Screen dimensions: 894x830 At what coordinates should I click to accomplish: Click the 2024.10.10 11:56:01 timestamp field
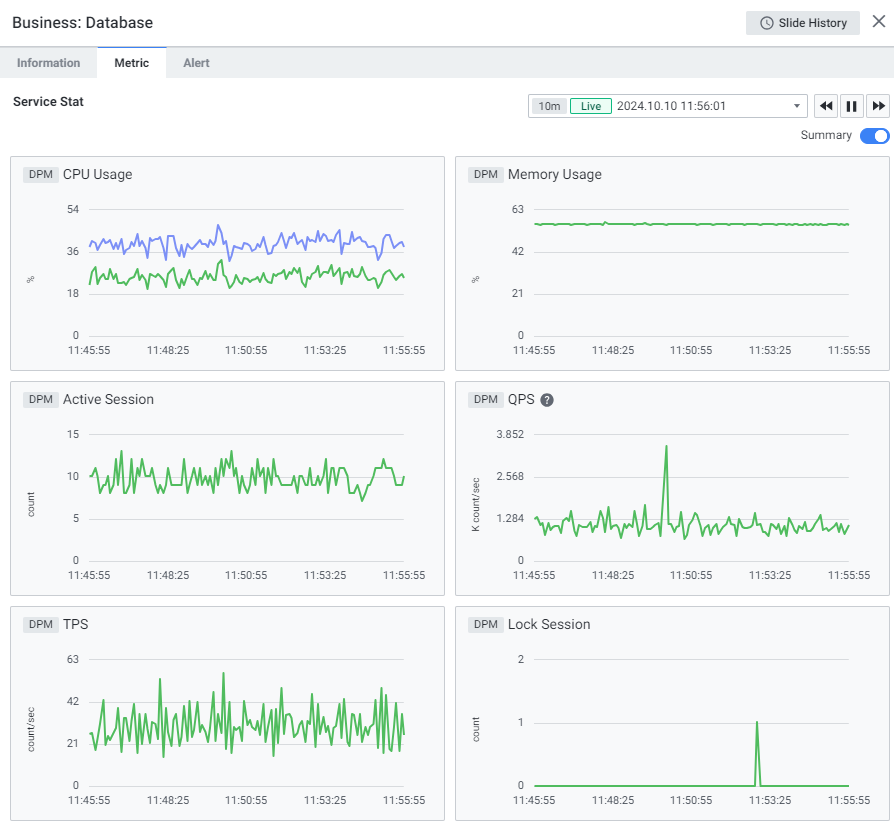tap(671, 106)
